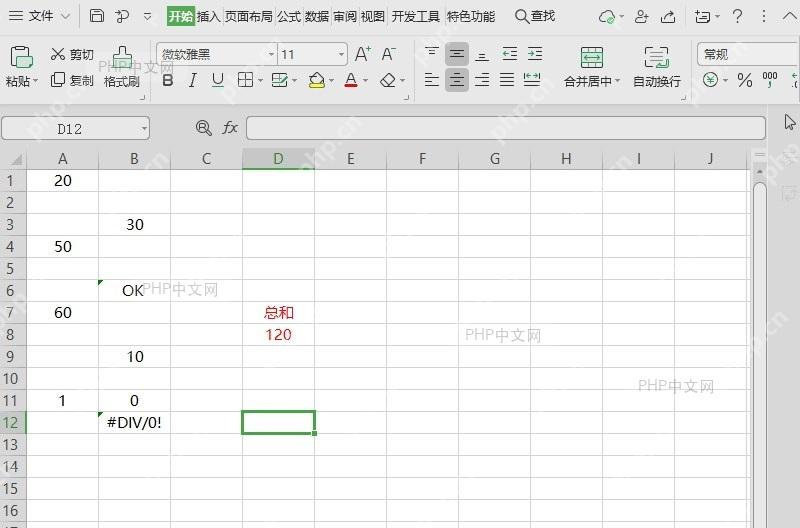The width and height of the screenshot is (800, 528).
Task: Expand the Merge and Center dropdown arrow
Action: coord(617,81)
